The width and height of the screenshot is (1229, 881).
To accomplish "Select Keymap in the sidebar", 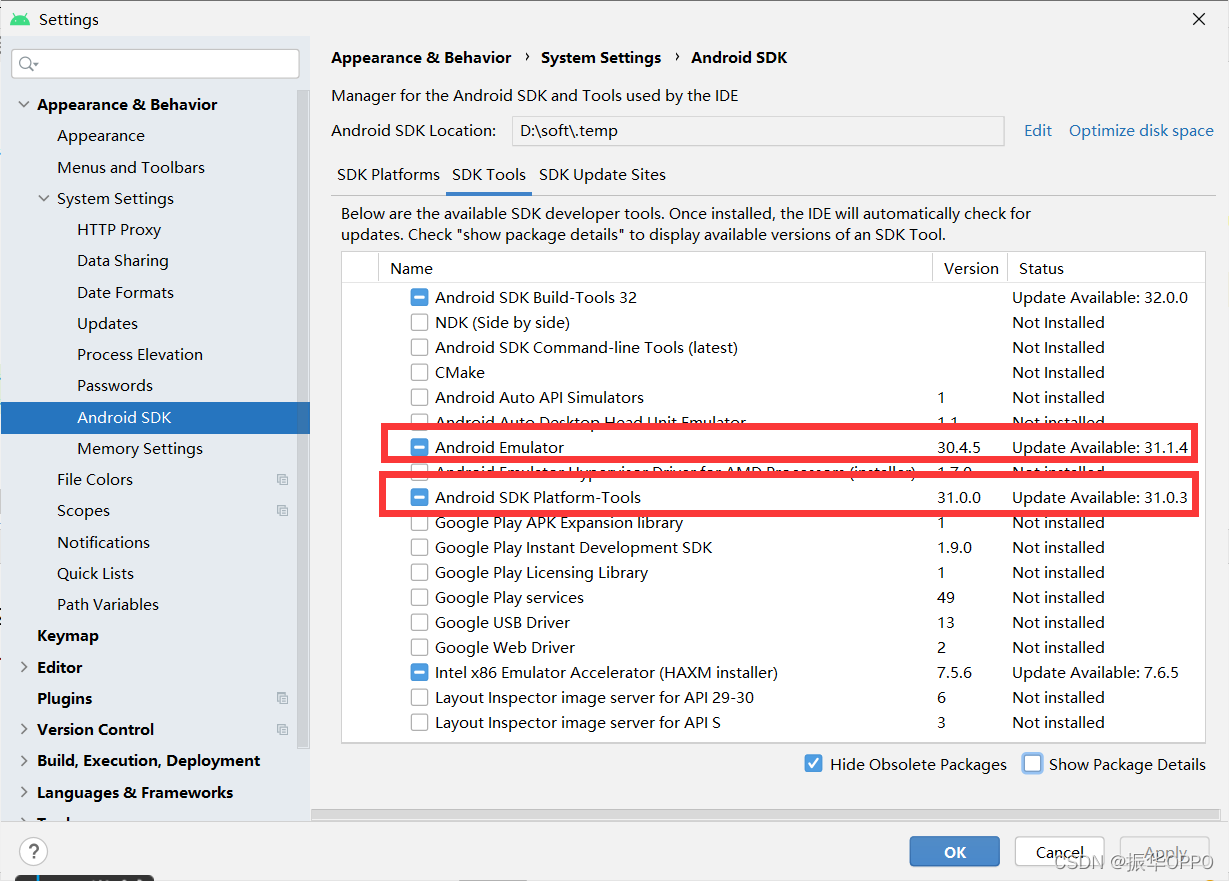I will [x=68, y=635].
